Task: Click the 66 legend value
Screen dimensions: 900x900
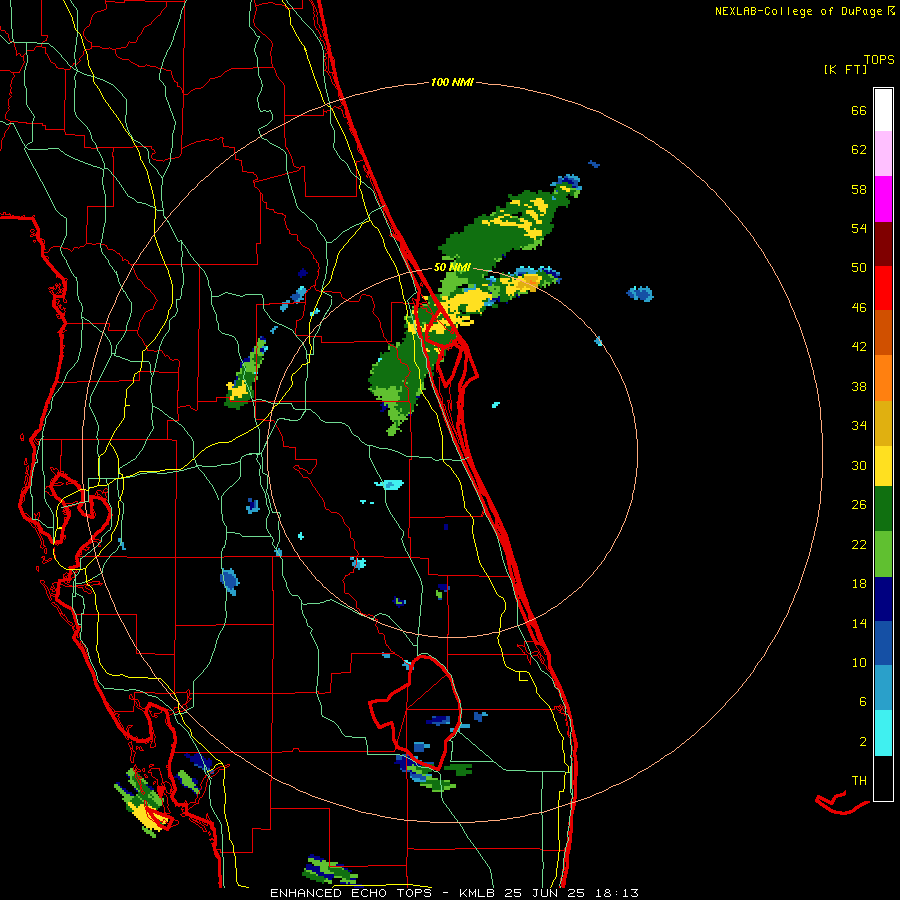Action: (859, 110)
